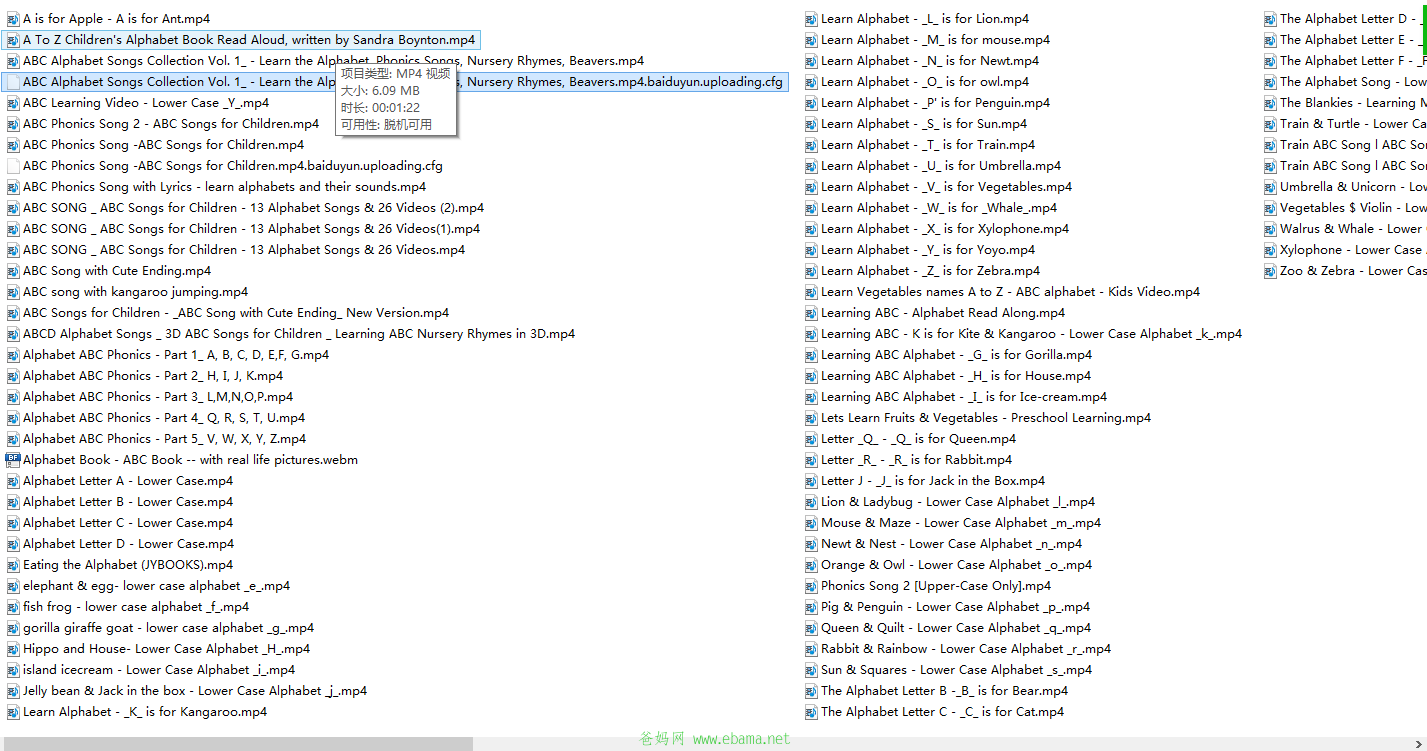Click the icon next to 'ABC Learning Video - Lower Case _Y_.mp4'
This screenshot has width=1427, height=751.
coord(13,103)
